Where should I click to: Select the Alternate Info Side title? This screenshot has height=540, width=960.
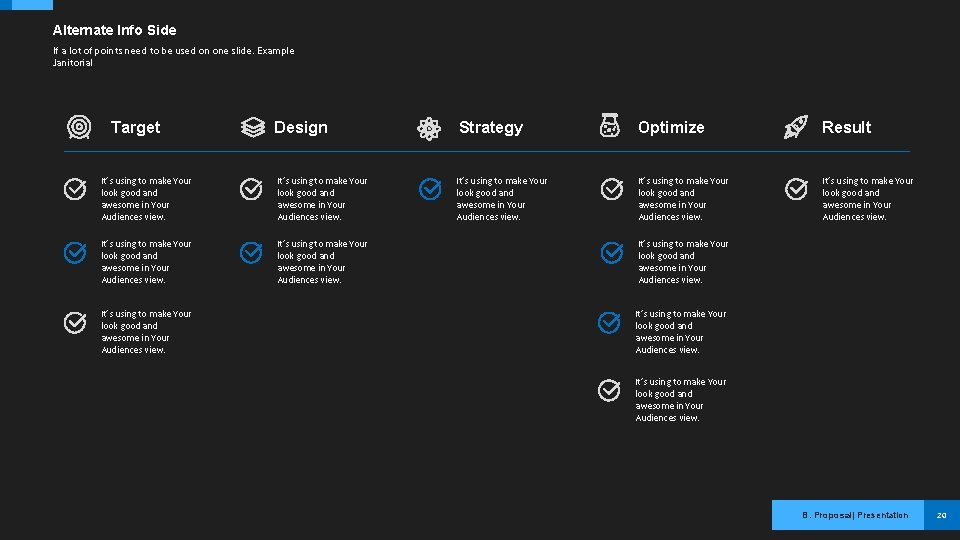tap(114, 30)
